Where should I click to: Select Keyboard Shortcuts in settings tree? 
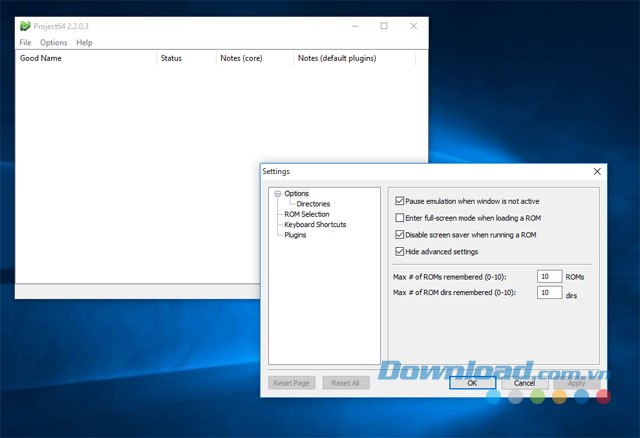[315, 224]
